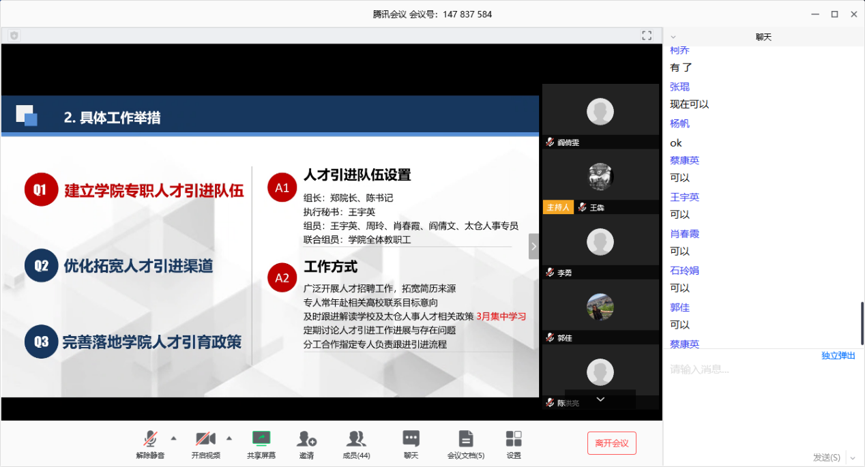The image size is (865, 467).
Task: Select host 王鑫 video thumbnail
Action: [x=600, y=181]
